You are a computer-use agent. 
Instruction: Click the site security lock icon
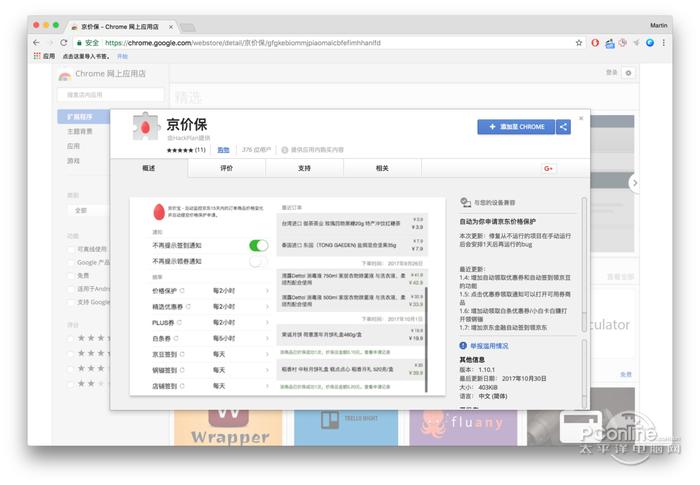79,43
